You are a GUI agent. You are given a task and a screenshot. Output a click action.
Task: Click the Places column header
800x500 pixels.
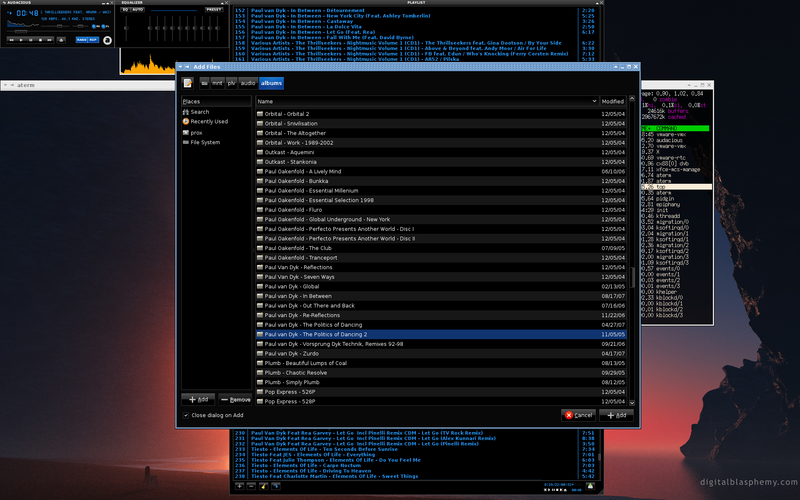216,102
